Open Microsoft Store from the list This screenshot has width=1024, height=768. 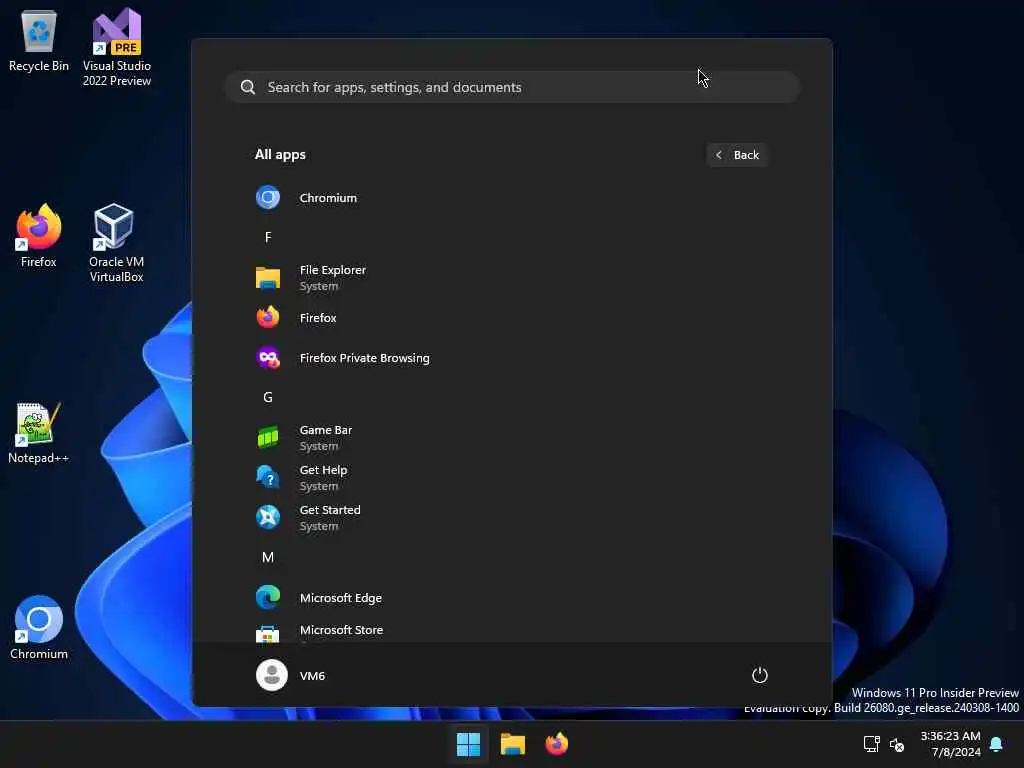(x=512, y=630)
